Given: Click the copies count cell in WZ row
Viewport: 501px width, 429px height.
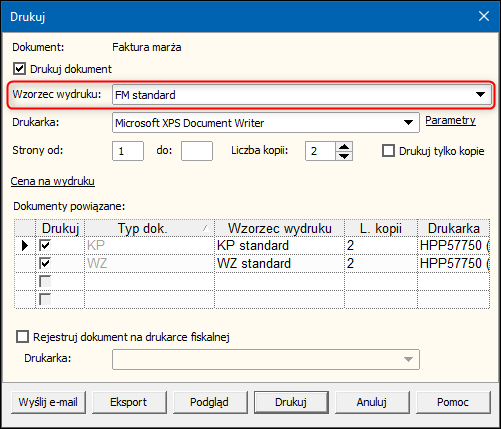Looking at the screenshot, I should [381, 264].
